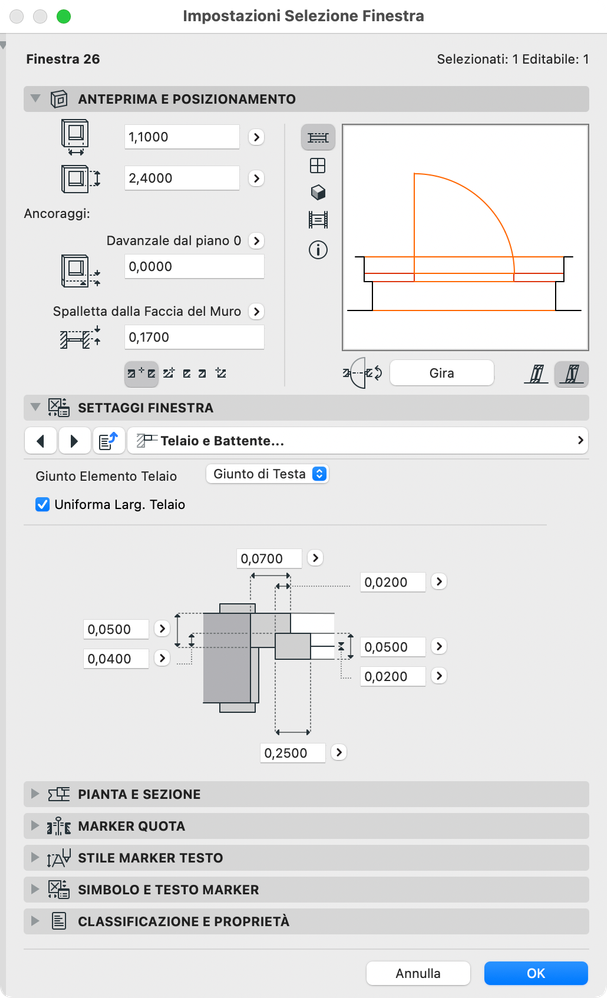
Task: Expand the Stile Marker Testo panel
Action: point(35,857)
